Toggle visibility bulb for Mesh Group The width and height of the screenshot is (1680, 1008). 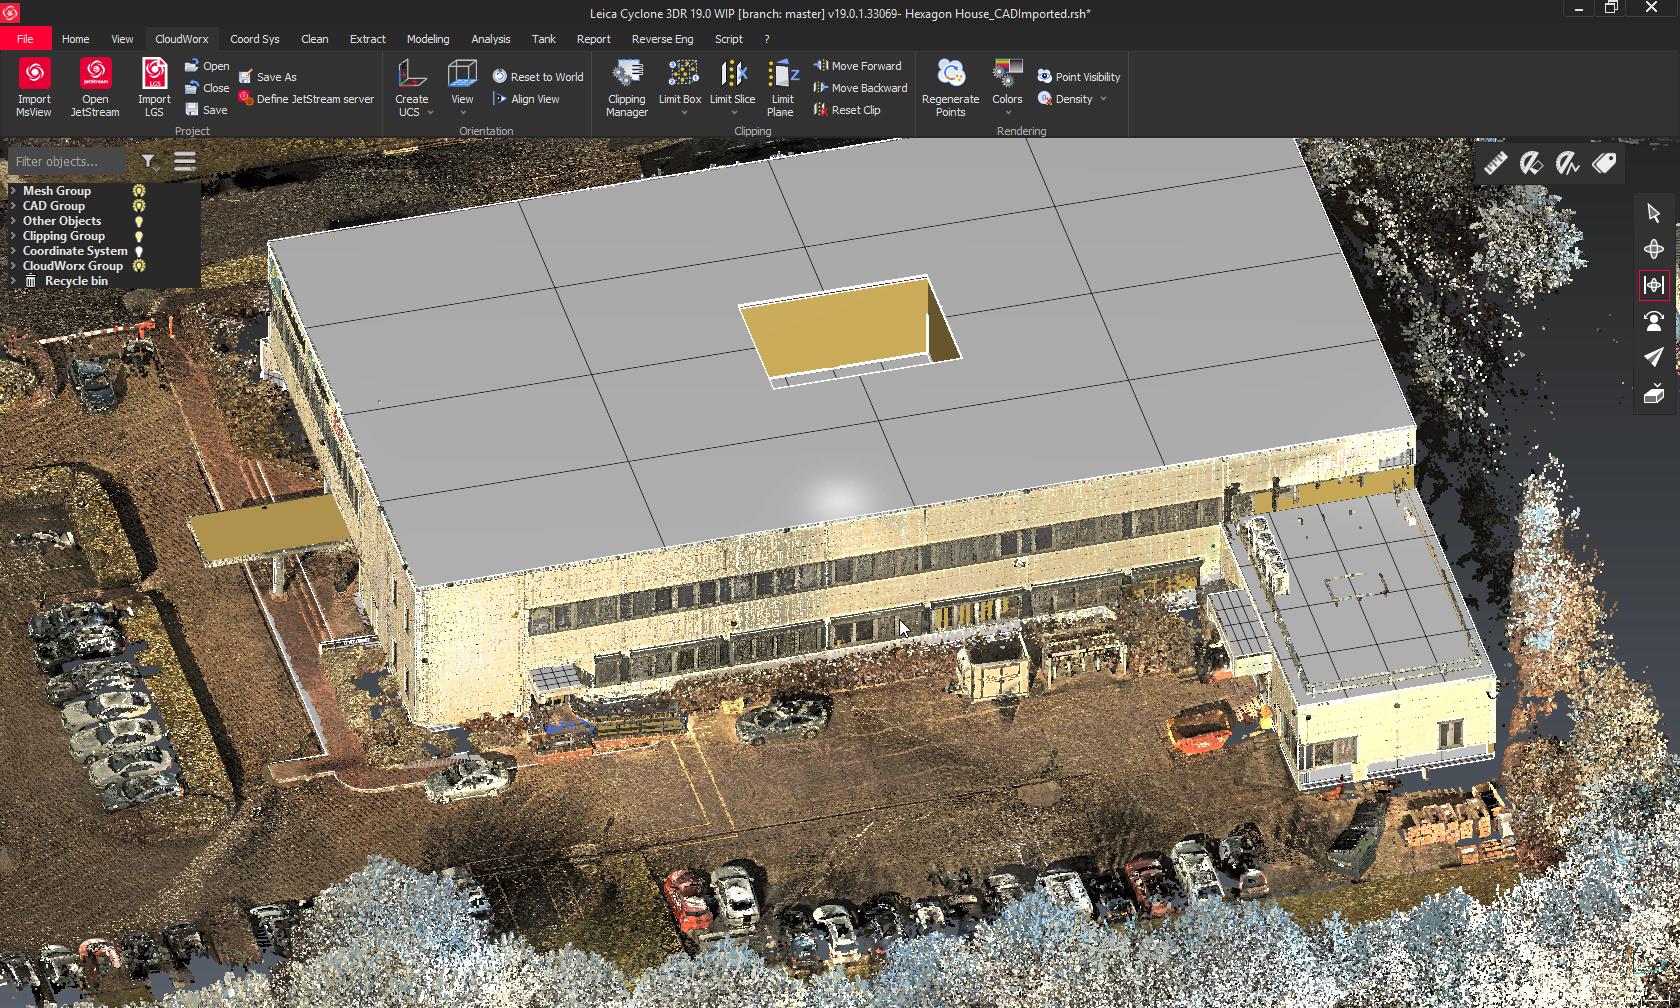(x=139, y=191)
